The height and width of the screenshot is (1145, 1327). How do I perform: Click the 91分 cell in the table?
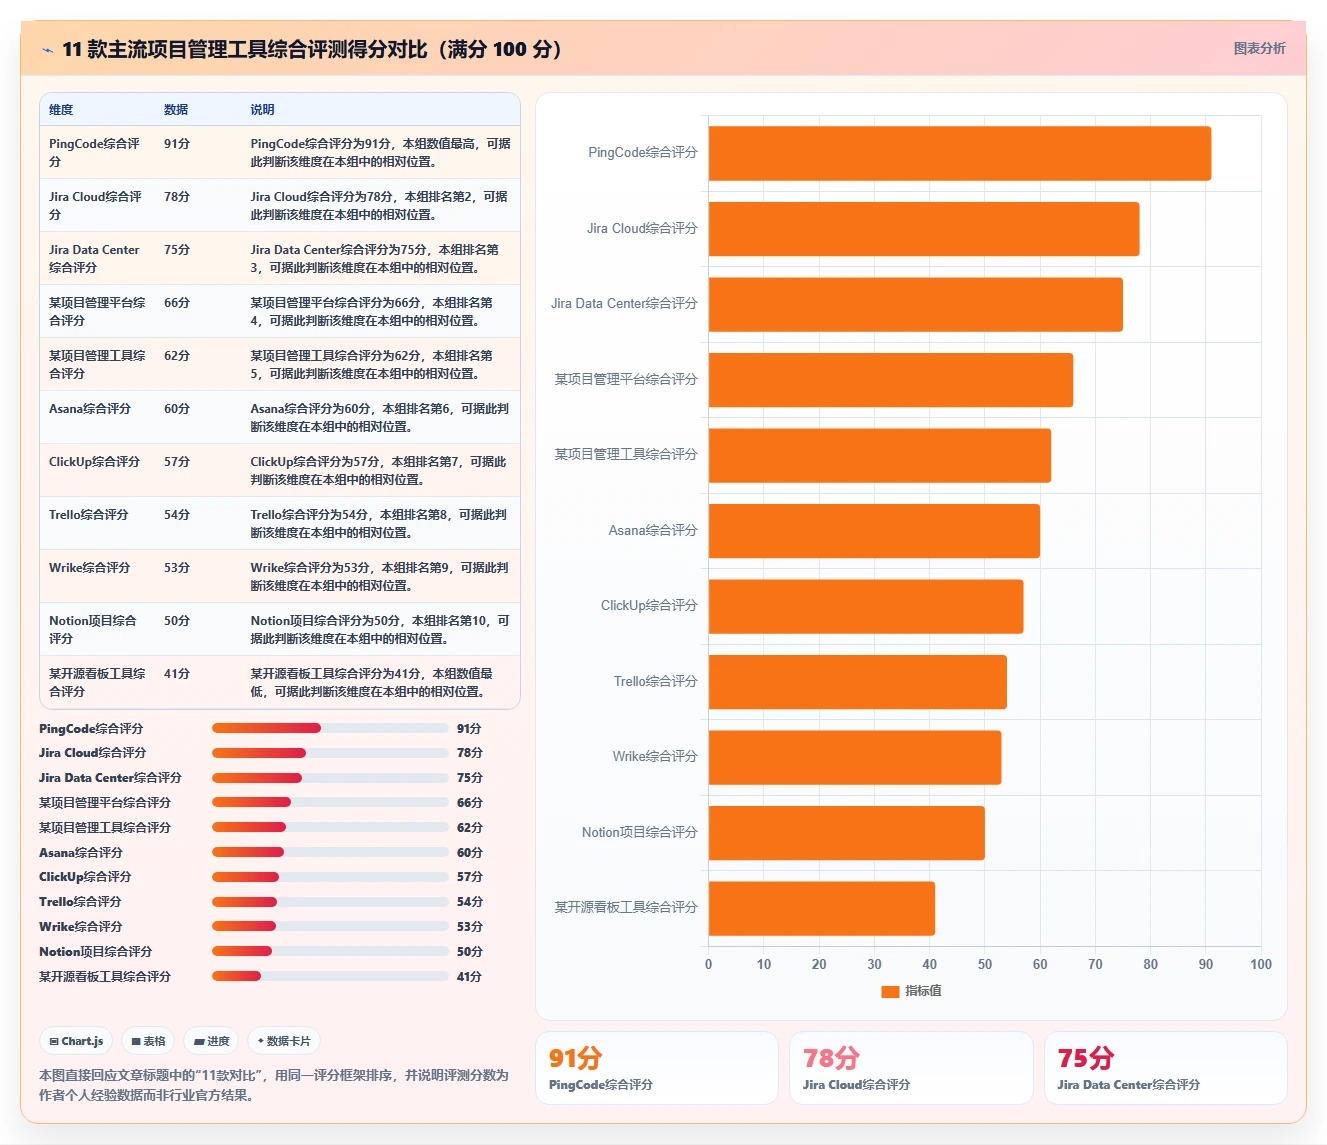(177, 144)
